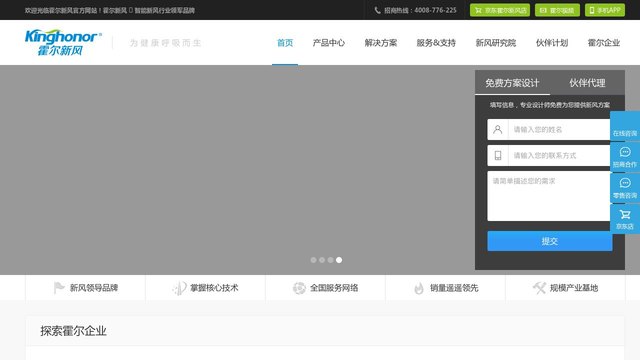The width and height of the screenshot is (640, 360).
Task: Click the 探索霍尔企业 section heading
Action: point(73,331)
